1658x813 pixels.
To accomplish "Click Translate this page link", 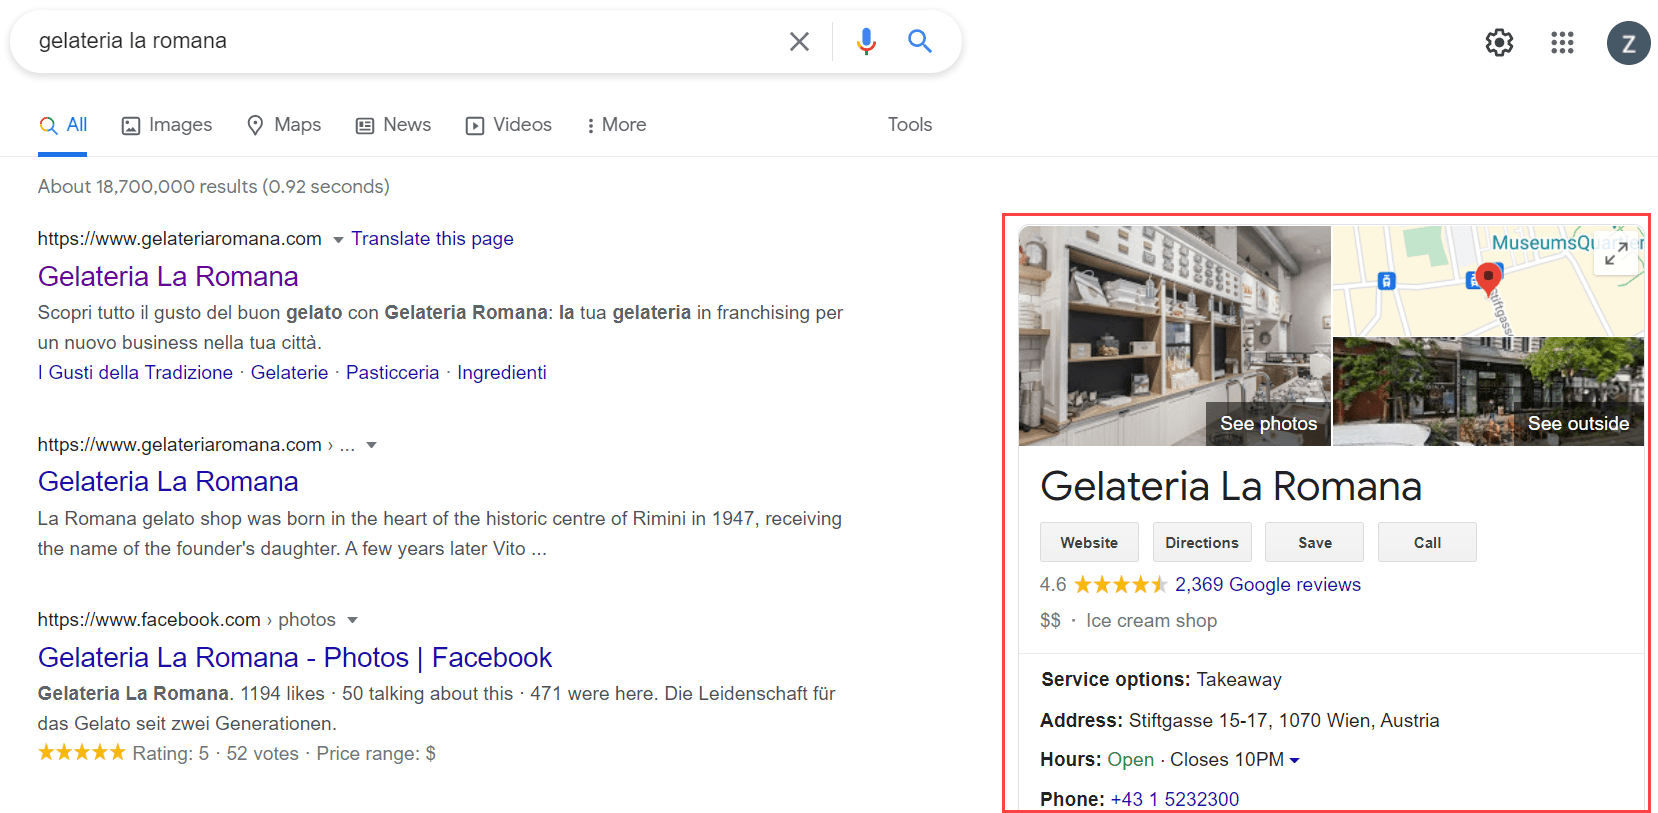I will pyautogui.click(x=432, y=239).
